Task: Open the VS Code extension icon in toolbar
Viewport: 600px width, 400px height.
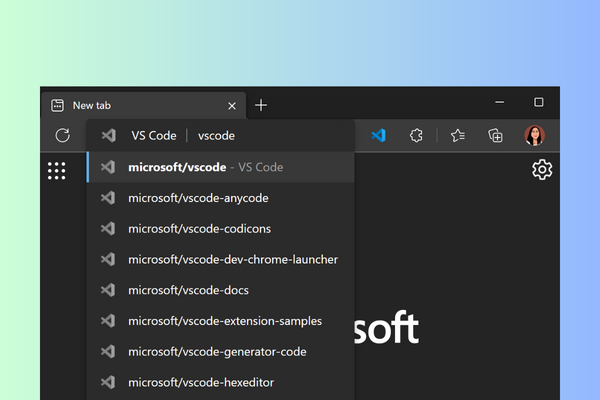Action: click(x=378, y=135)
